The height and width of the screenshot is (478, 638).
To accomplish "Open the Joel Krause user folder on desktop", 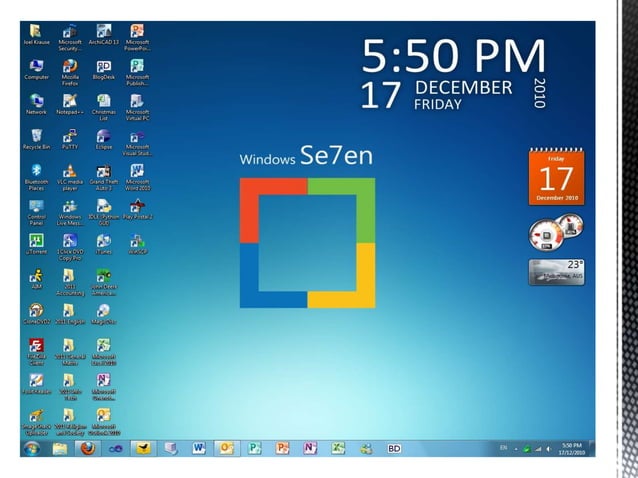I will (x=36, y=35).
